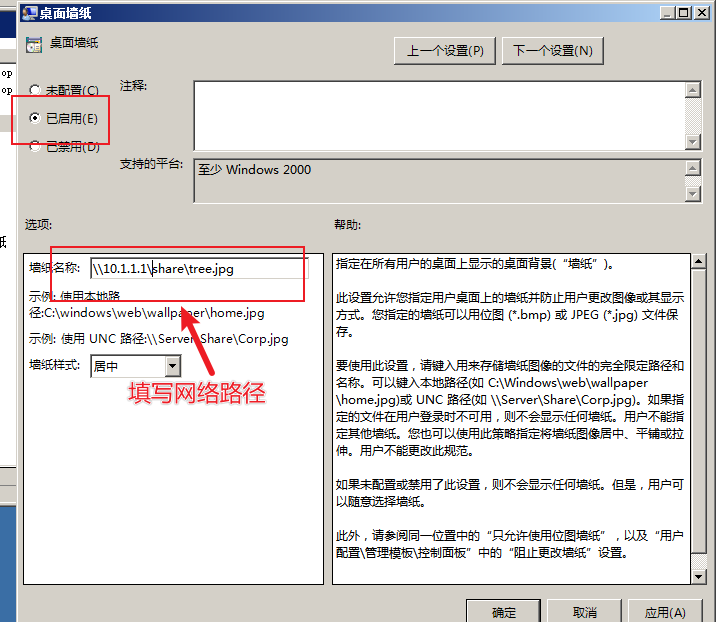The height and width of the screenshot is (622, 716).
Task: Click the example path C:\windows\web\wallpaper\home.jpg
Action: click(x=154, y=313)
